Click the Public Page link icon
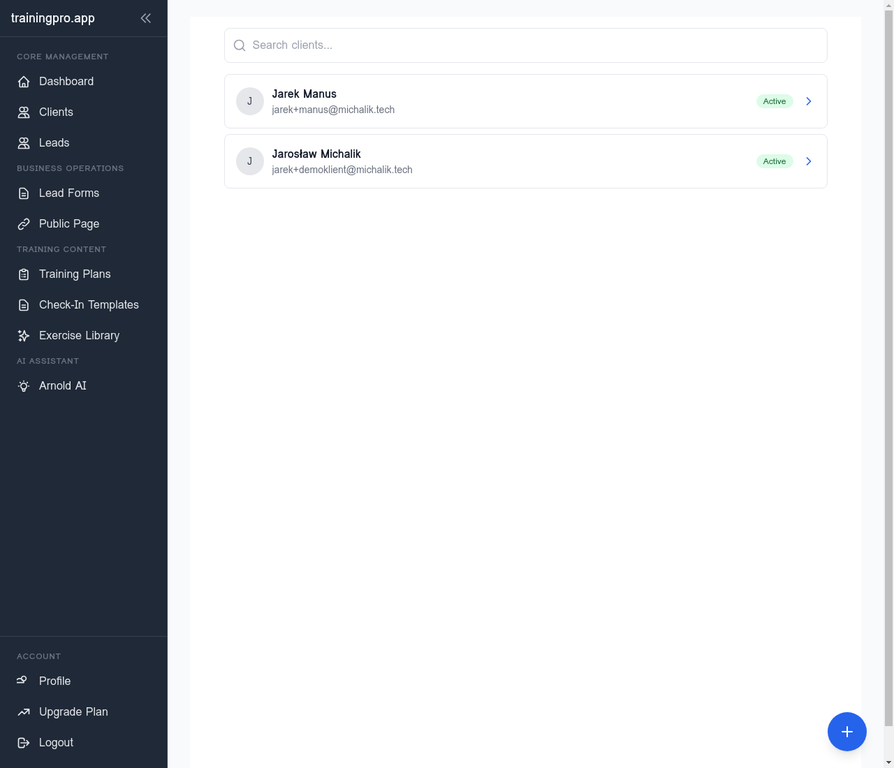The image size is (894, 768). pyautogui.click(x=24, y=224)
